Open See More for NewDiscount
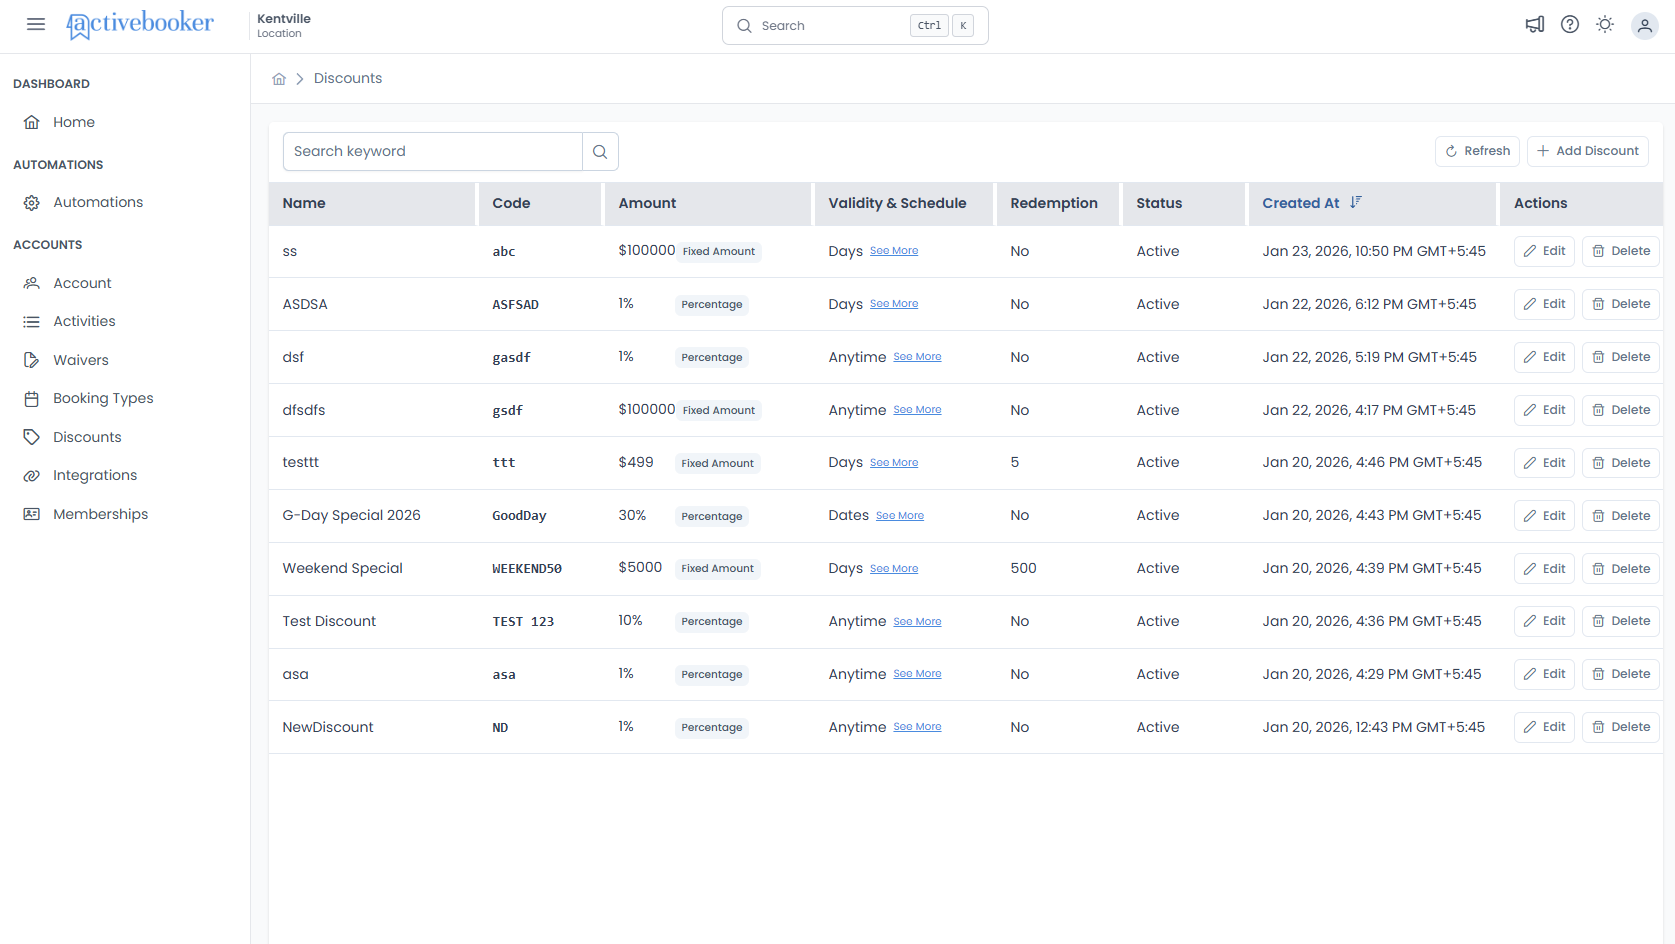 [917, 727]
